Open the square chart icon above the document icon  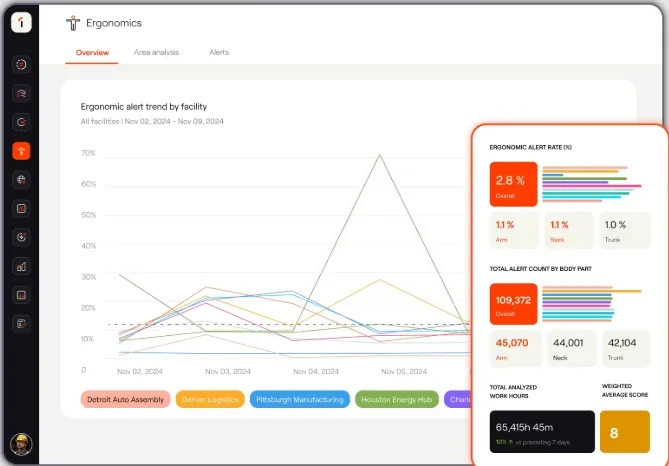pos(21,295)
